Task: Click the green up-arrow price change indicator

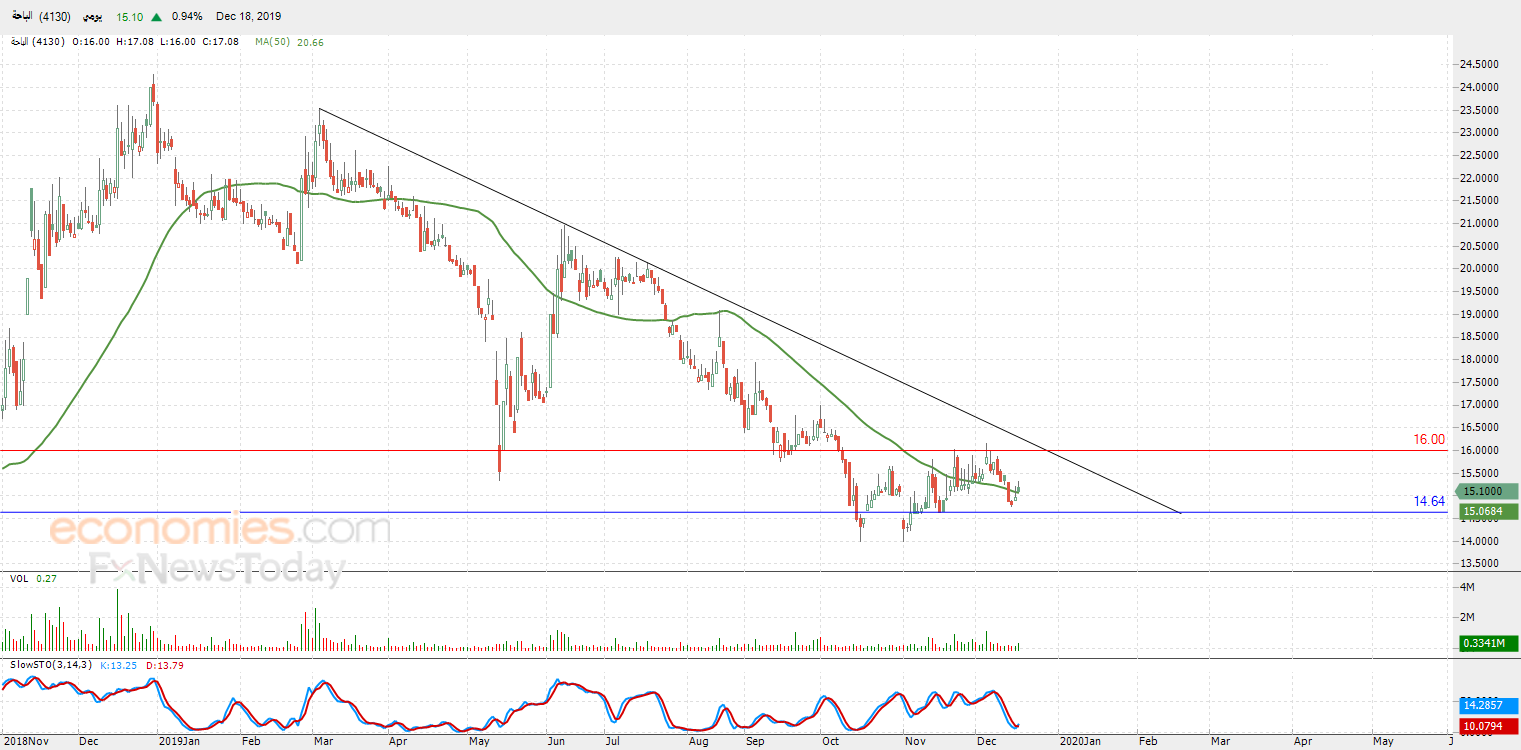Action: (157, 17)
